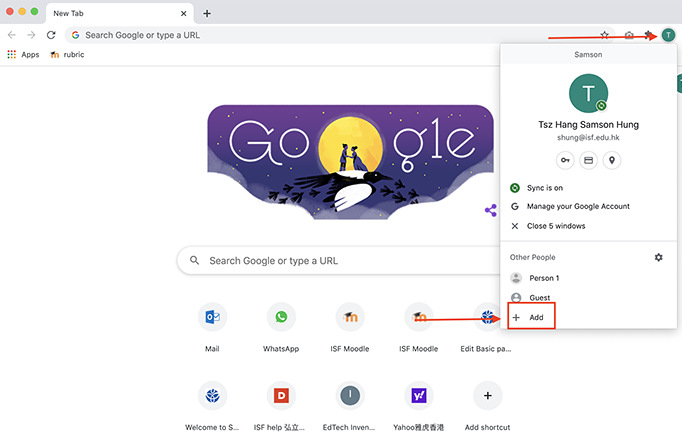
Task: Click Sync is on
Action: click(x=588, y=188)
